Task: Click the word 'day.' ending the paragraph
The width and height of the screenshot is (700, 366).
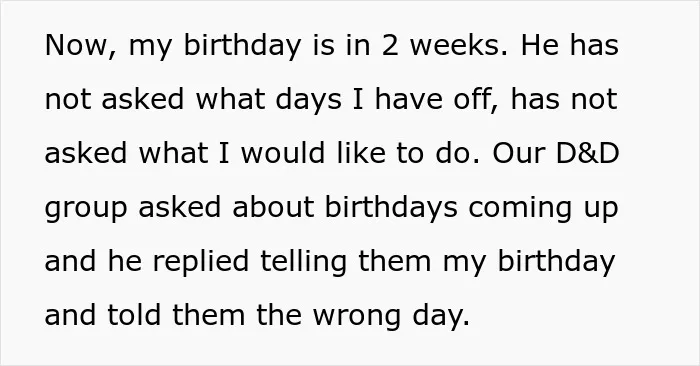Action: [x=441, y=316]
